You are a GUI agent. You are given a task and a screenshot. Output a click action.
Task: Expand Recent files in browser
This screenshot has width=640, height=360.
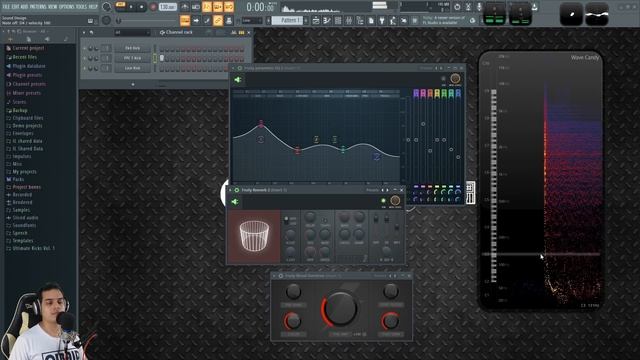click(24, 57)
